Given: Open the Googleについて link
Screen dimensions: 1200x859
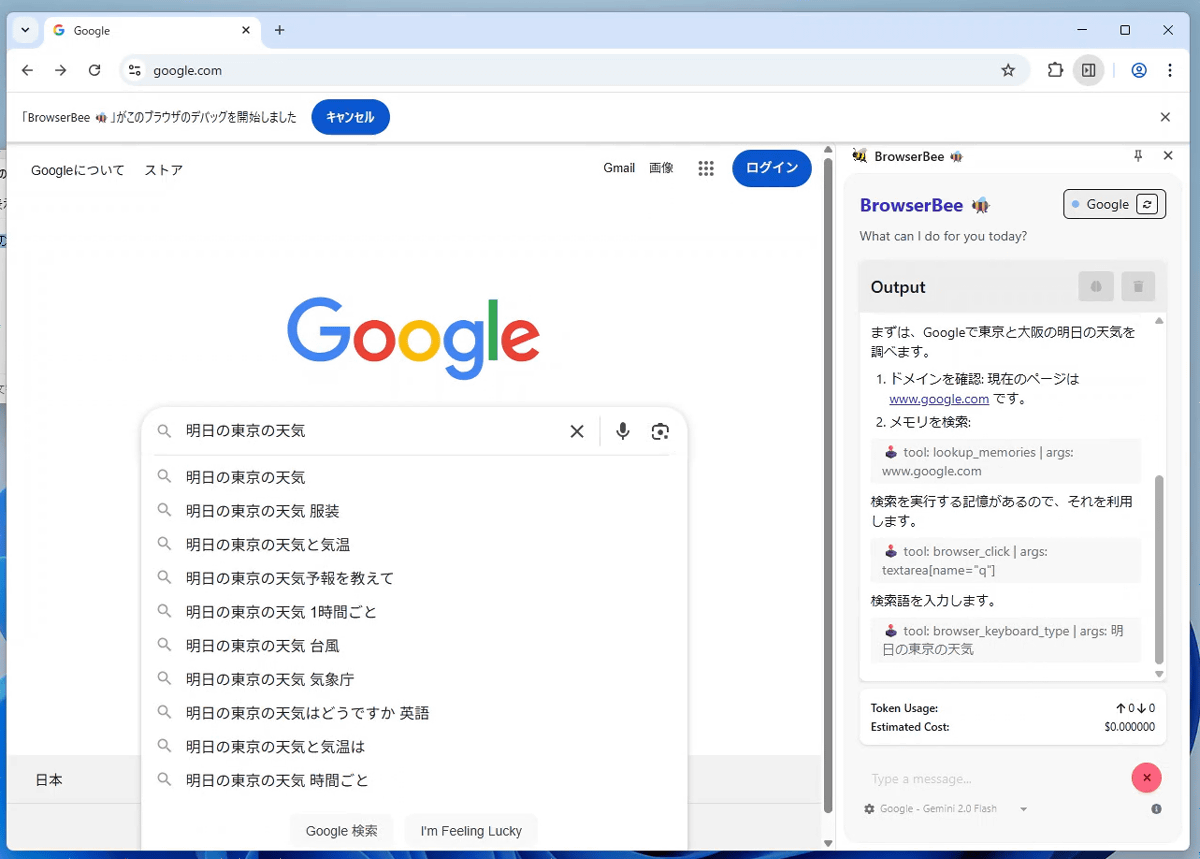Looking at the screenshot, I should [x=78, y=170].
